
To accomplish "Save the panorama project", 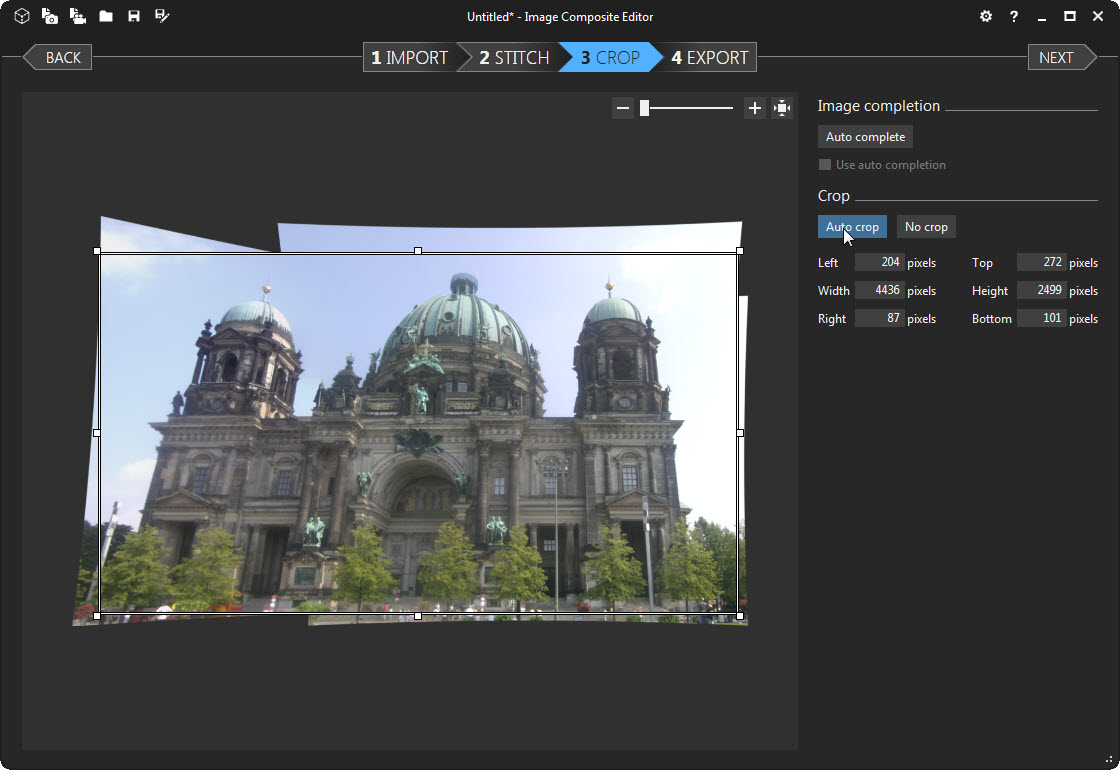I will 134,16.
